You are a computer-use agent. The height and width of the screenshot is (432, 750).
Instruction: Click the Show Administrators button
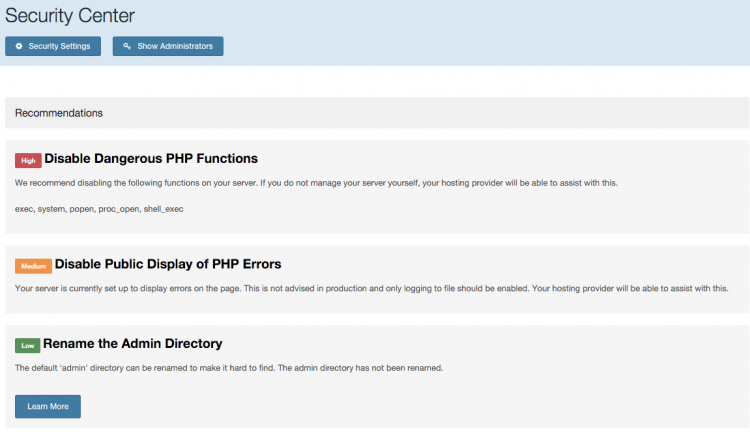[x=168, y=46]
